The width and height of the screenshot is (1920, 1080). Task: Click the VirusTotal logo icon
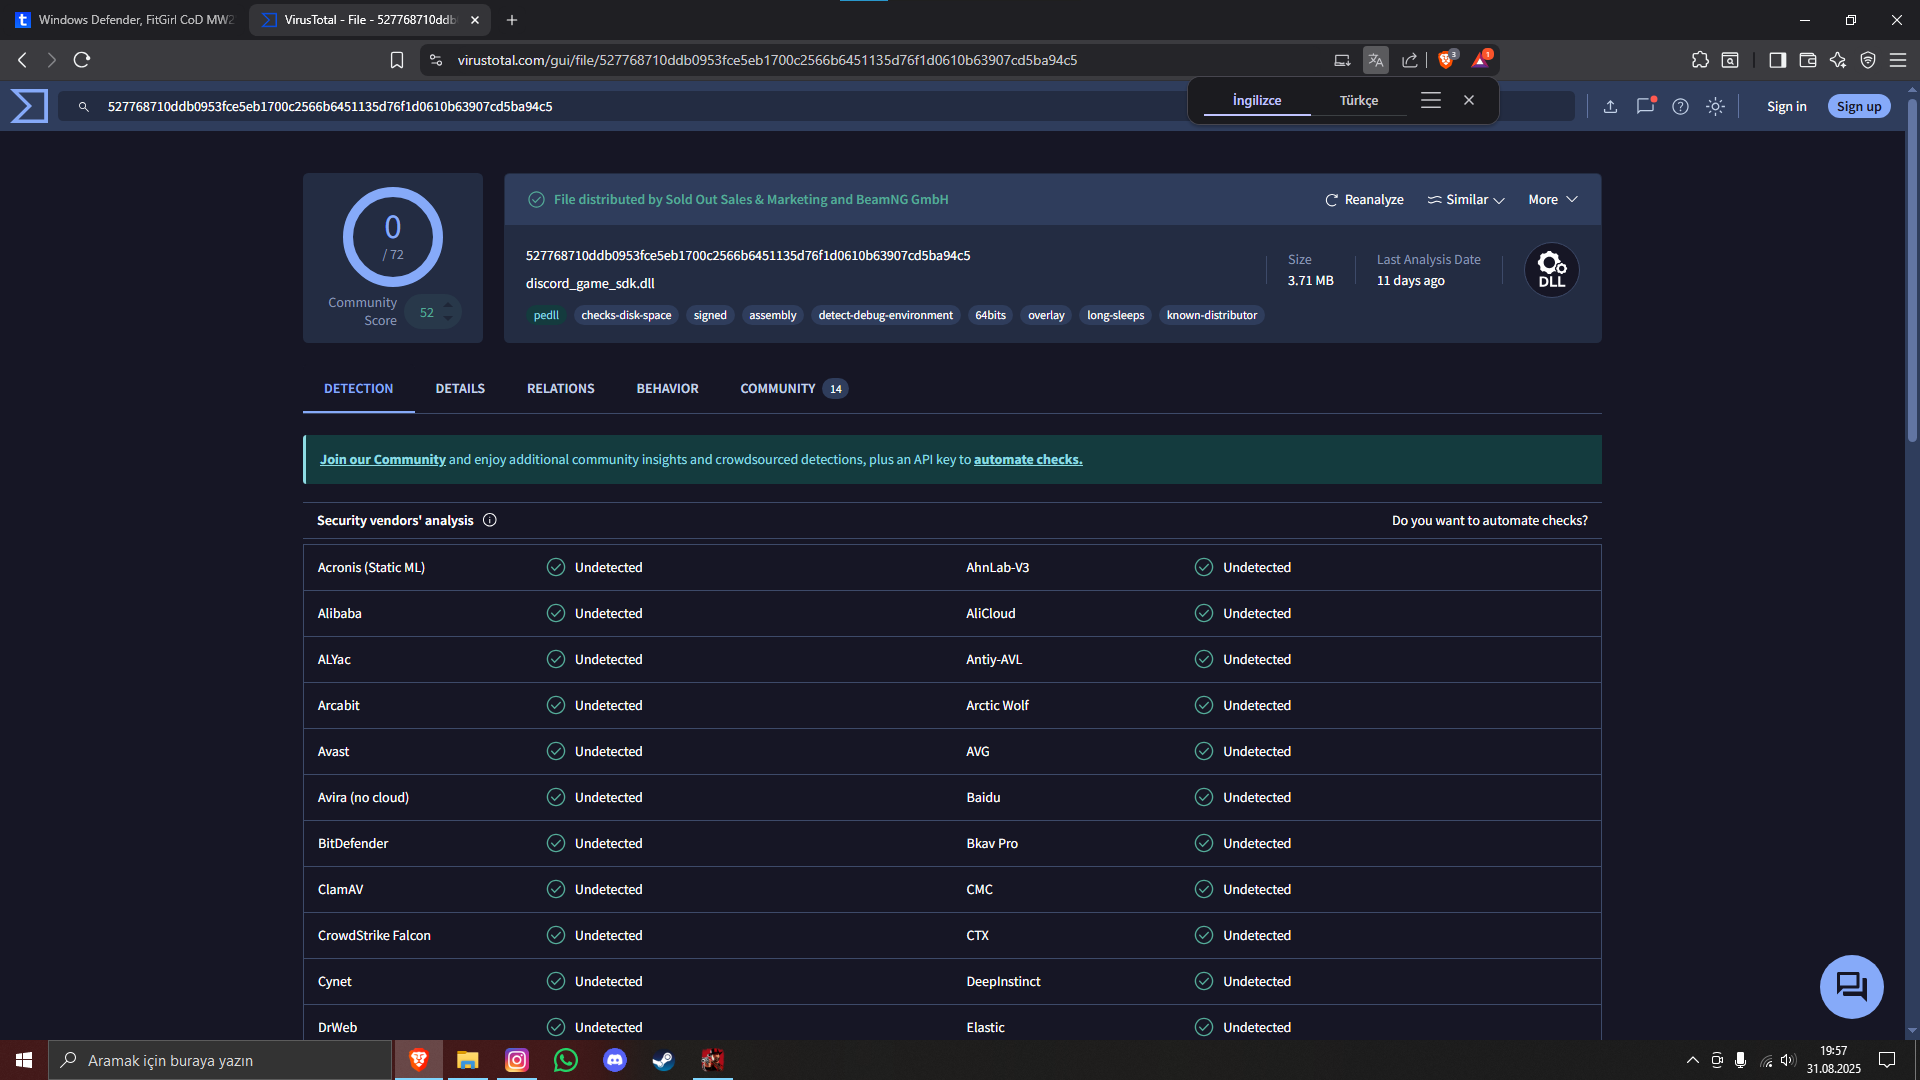click(x=29, y=106)
